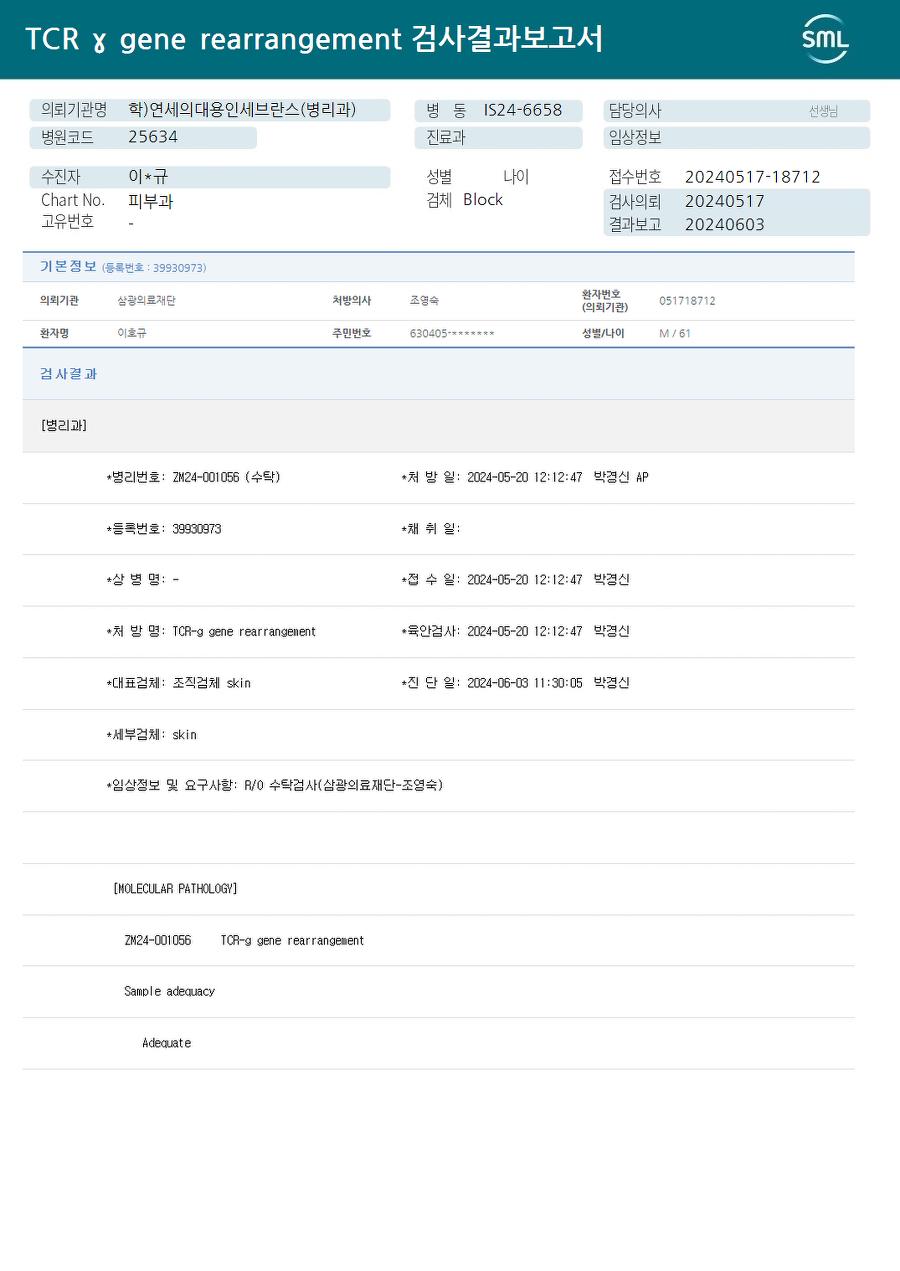Viewport: 900px width, 1271px height.
Task: Select patient number '051718712'
Action: pos(687,301)
